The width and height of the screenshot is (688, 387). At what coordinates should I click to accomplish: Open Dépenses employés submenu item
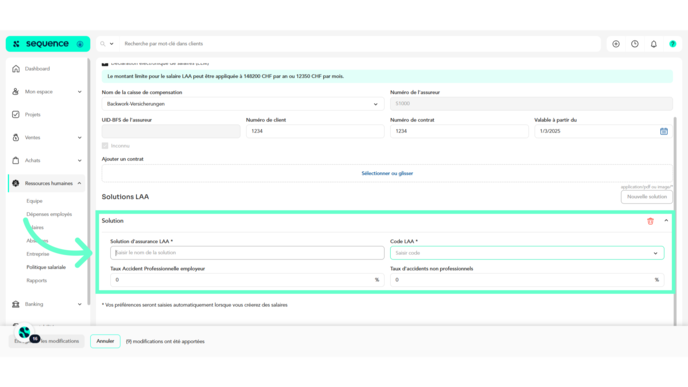click(49, 214)
